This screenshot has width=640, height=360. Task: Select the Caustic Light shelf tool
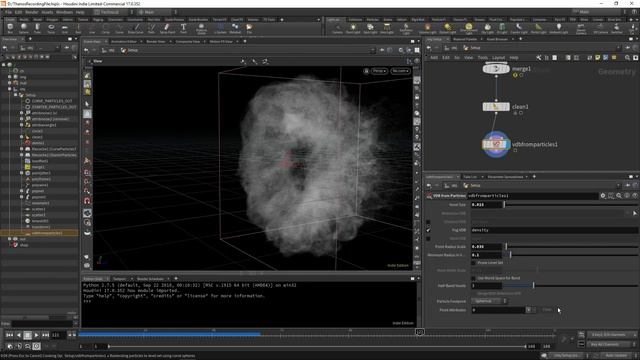(x=519, y=28)
